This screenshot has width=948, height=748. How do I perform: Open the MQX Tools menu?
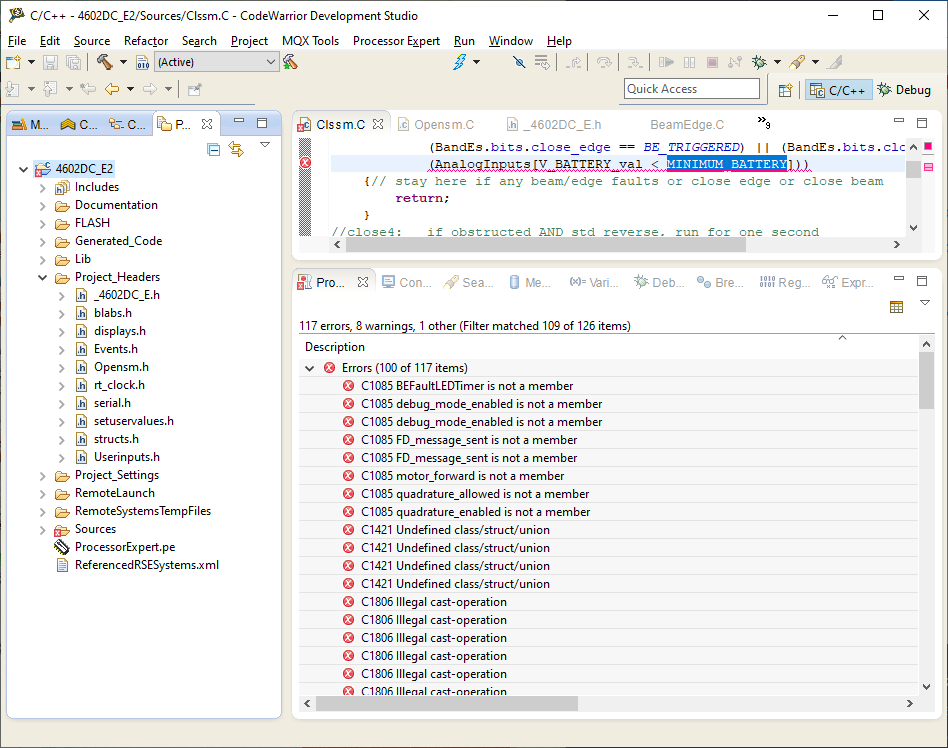coord(310,41)
